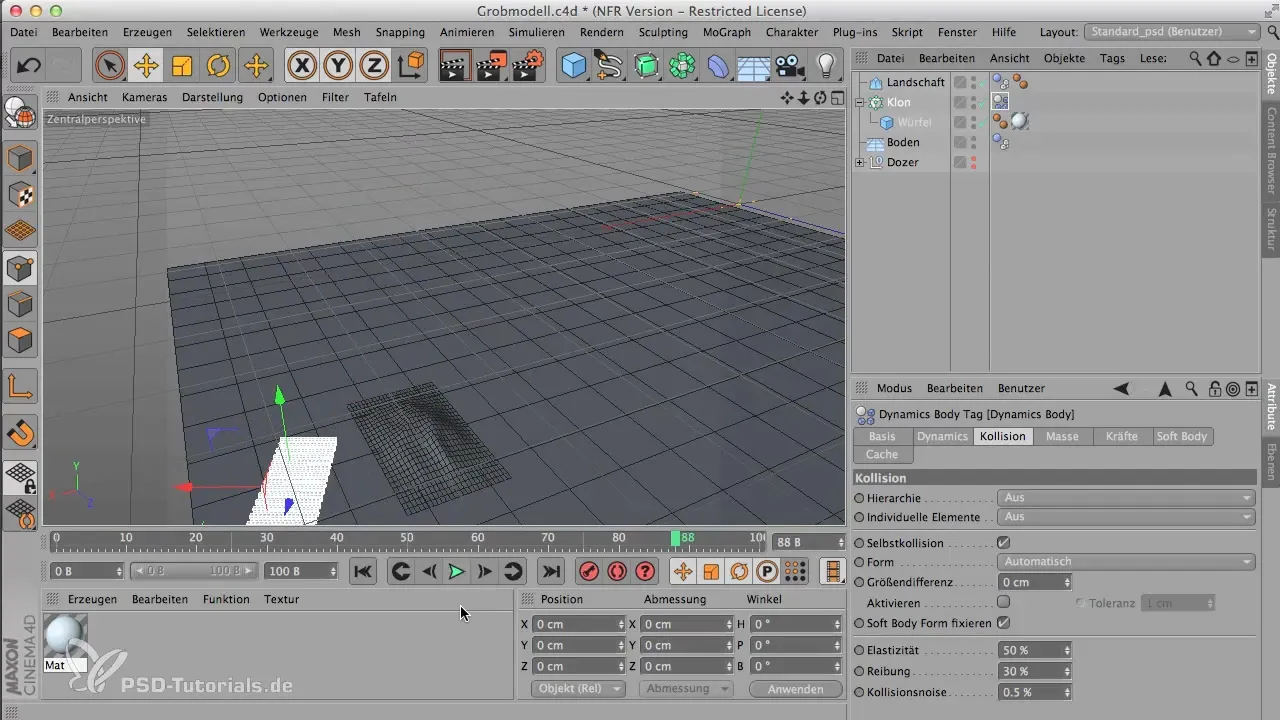Open the Objekt (Rel) dropdown

point(580,689)
